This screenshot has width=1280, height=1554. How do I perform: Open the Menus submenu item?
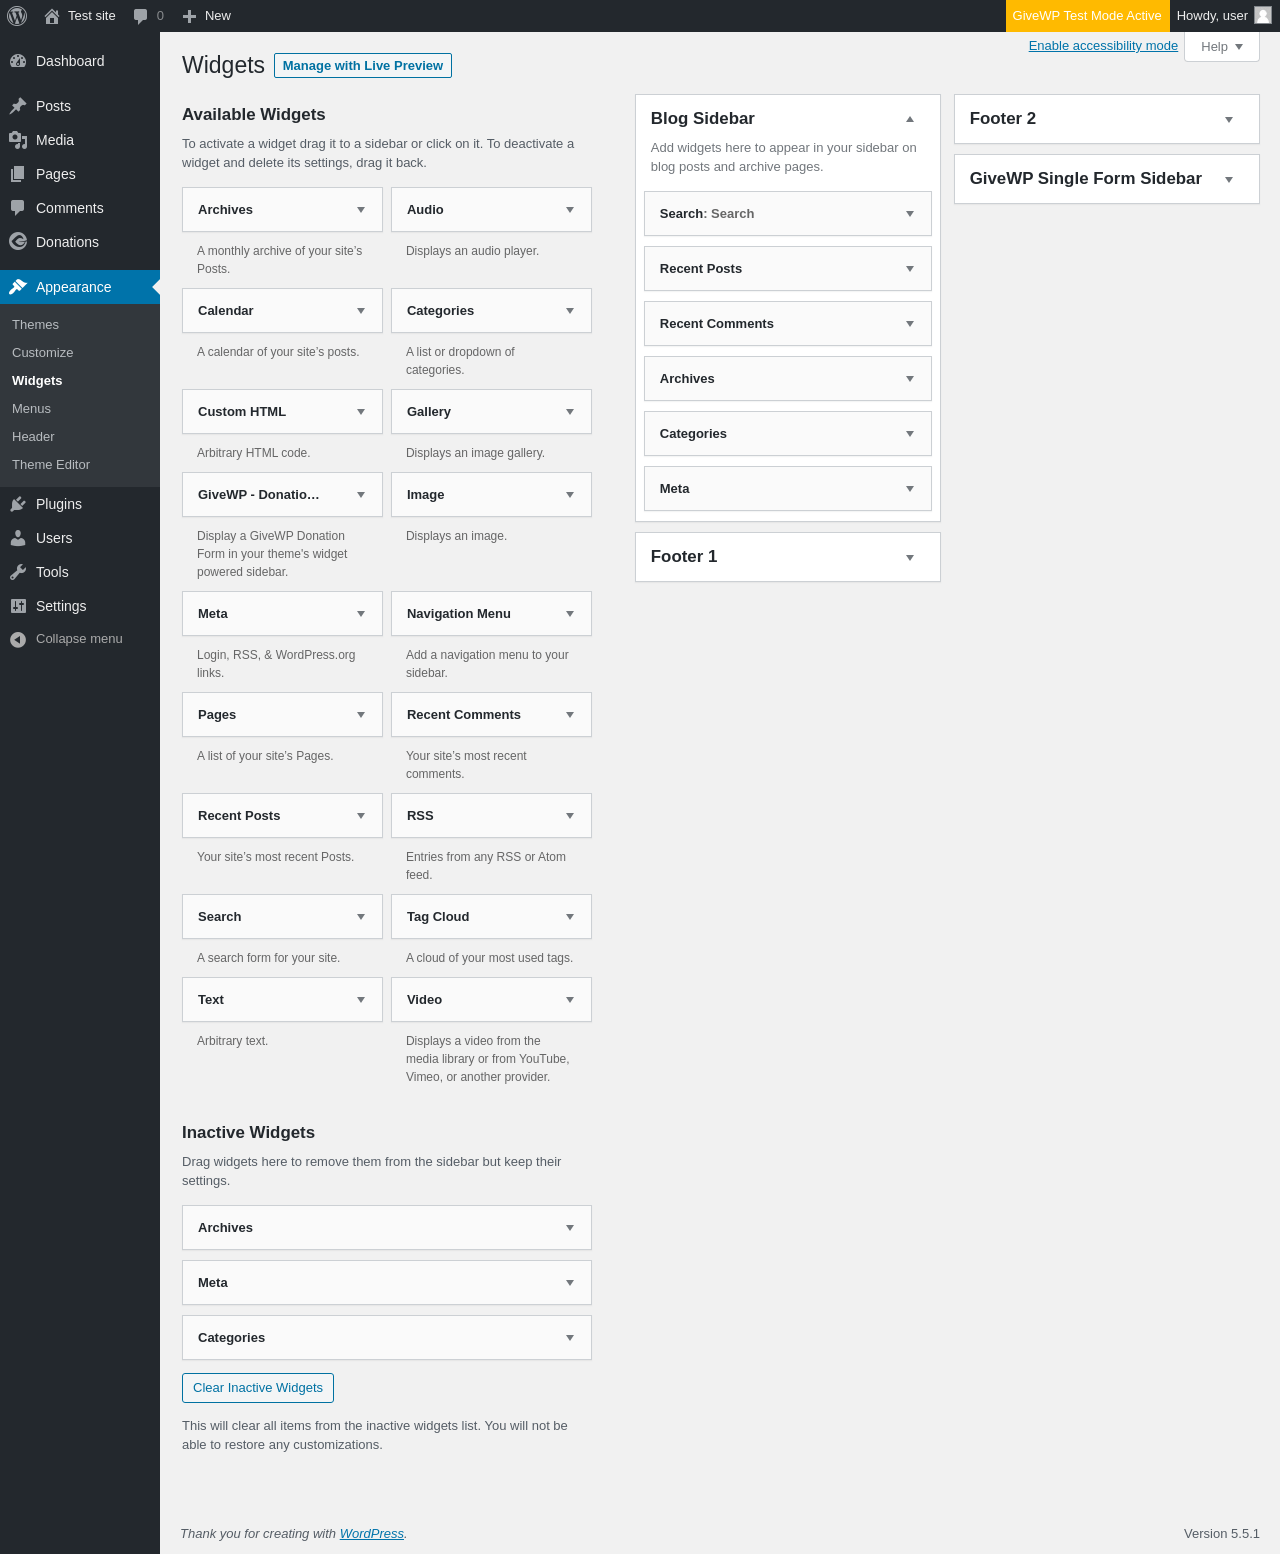[80, 409]
